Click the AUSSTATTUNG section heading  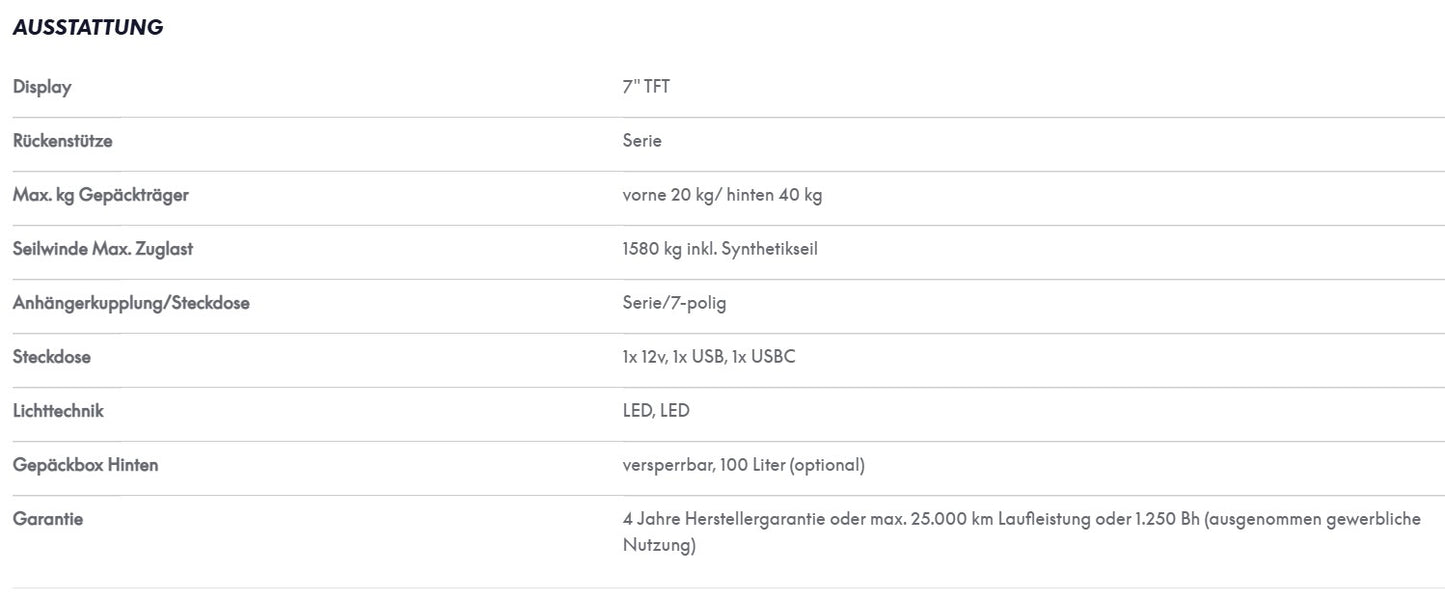coord(88,28)
